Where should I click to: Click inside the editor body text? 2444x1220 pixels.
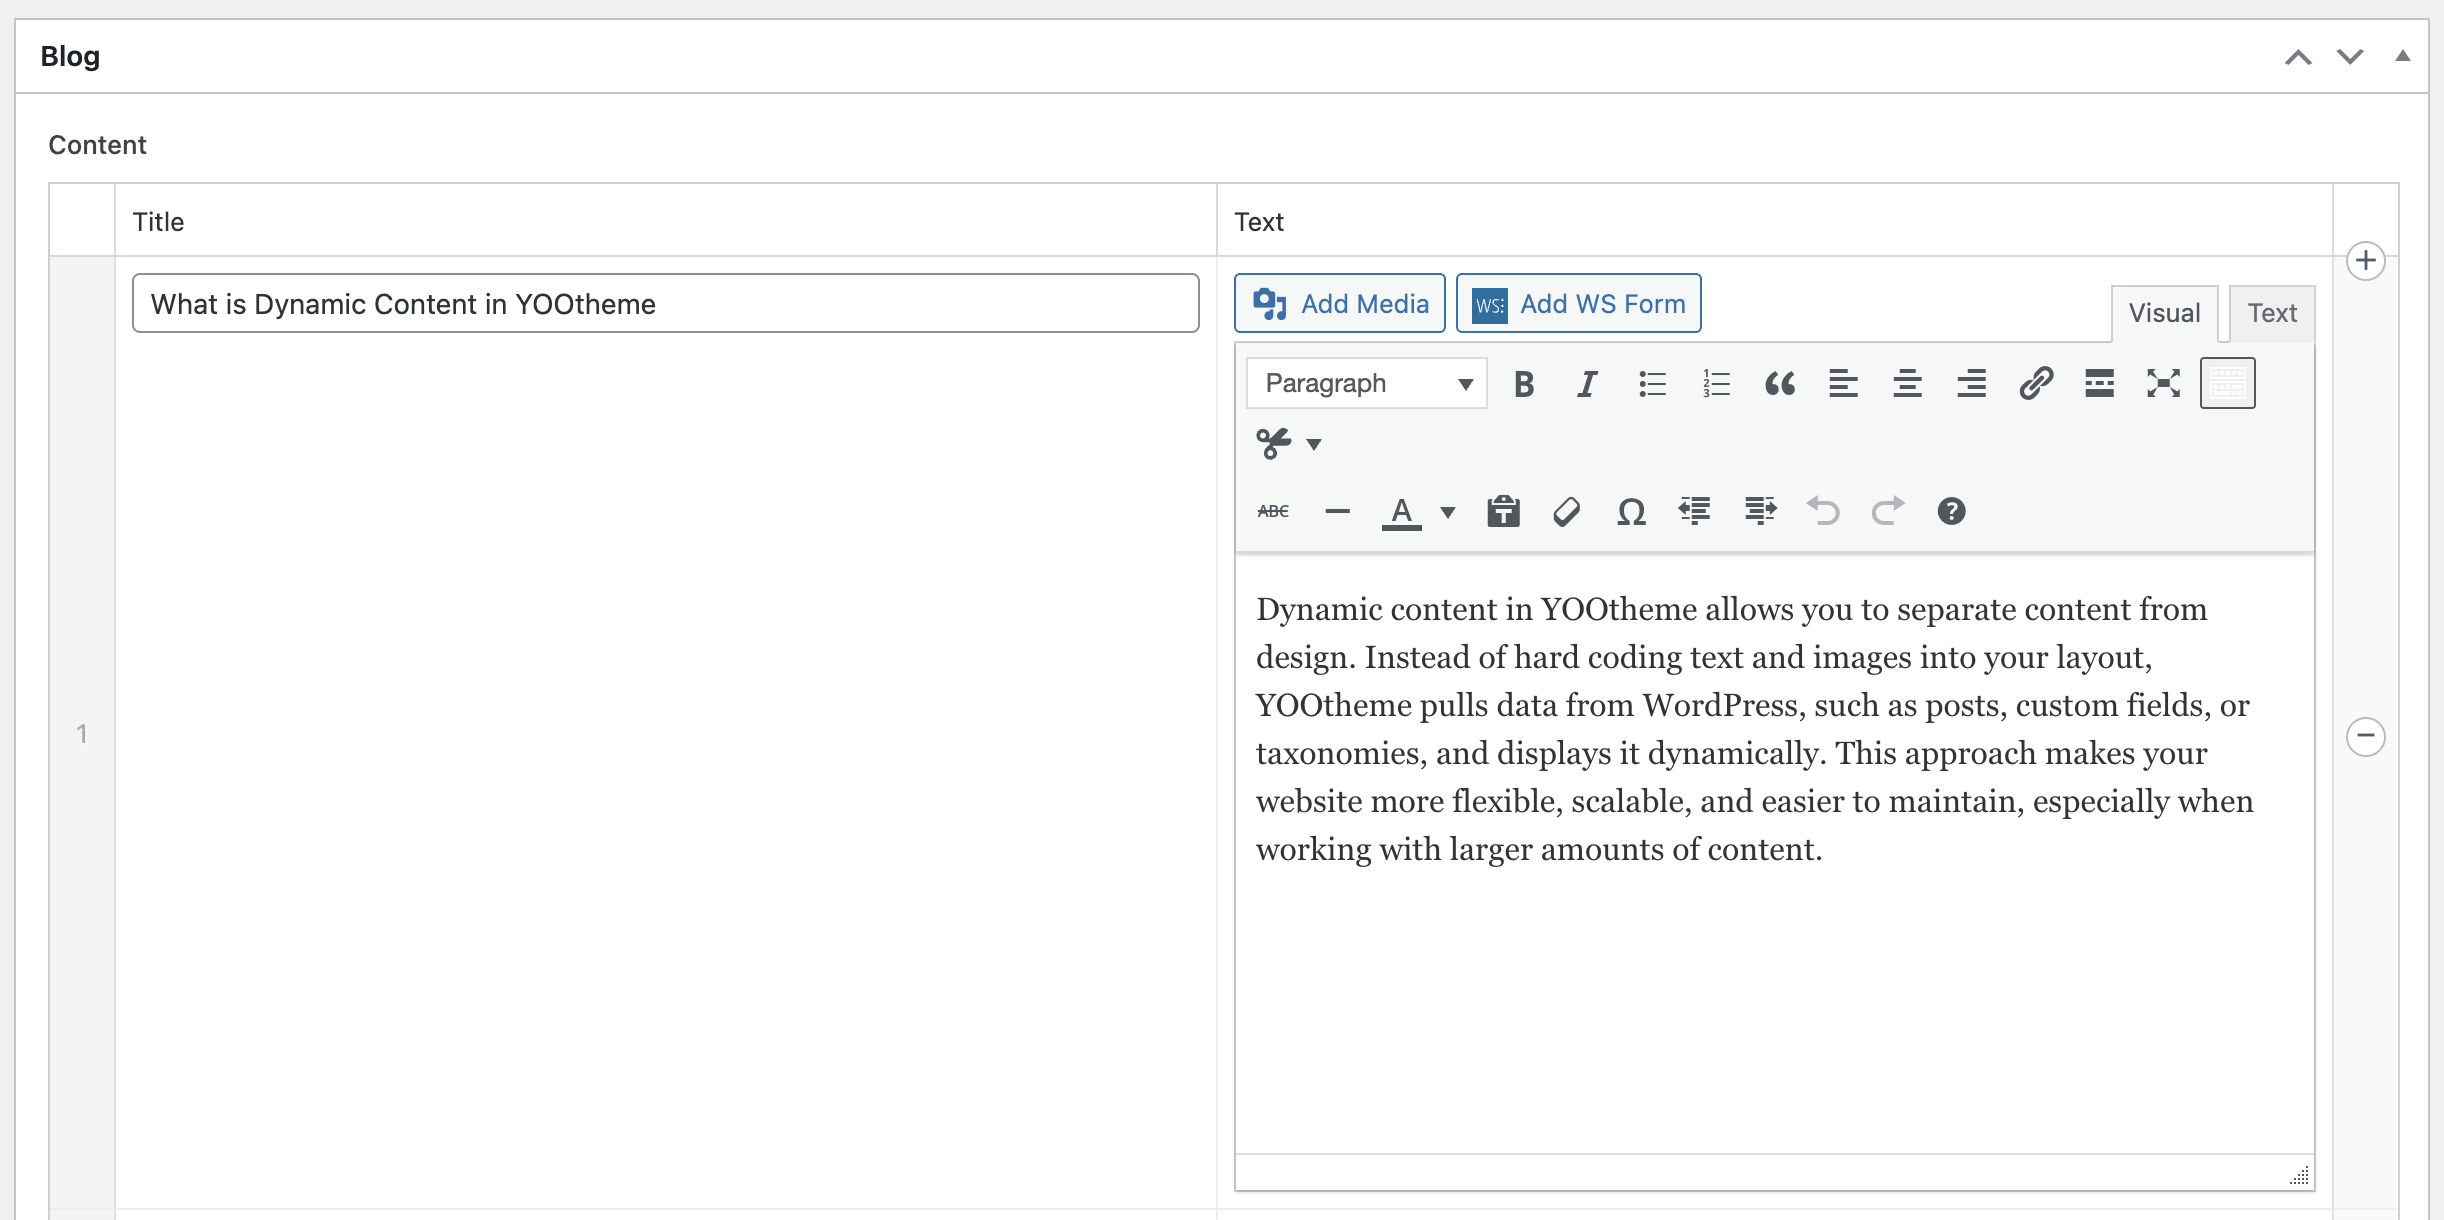(1754, 729)
